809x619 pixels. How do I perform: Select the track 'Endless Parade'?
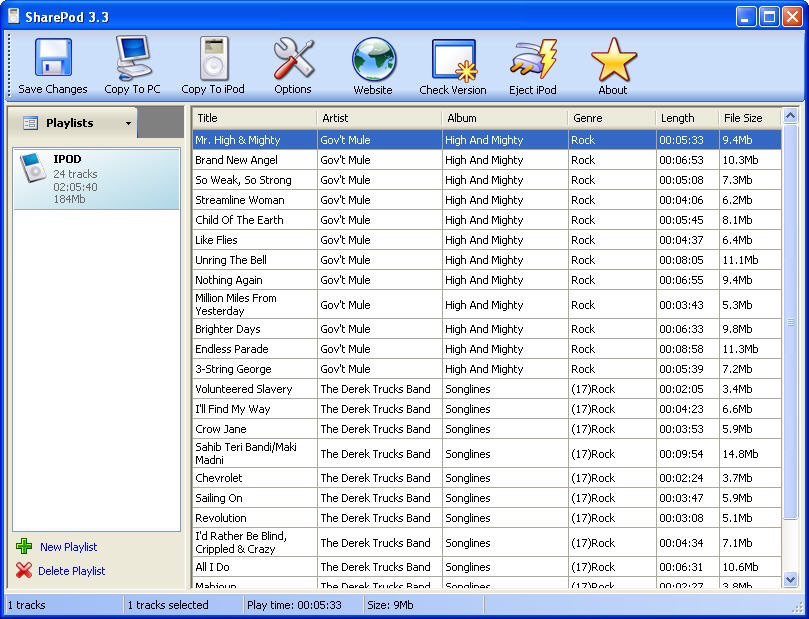(487, 349)
